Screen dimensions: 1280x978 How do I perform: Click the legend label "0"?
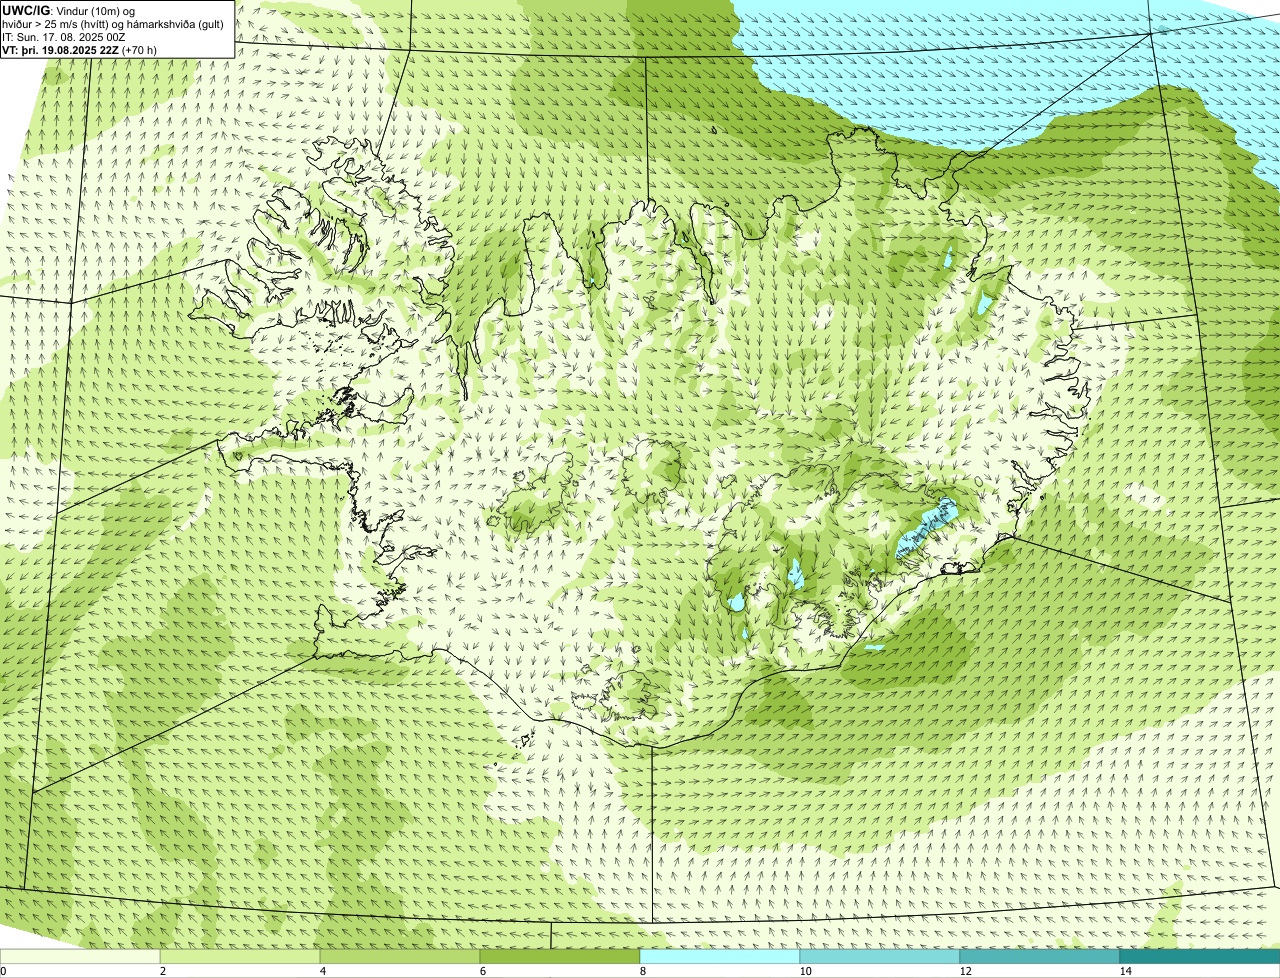[x=3, y=971]
